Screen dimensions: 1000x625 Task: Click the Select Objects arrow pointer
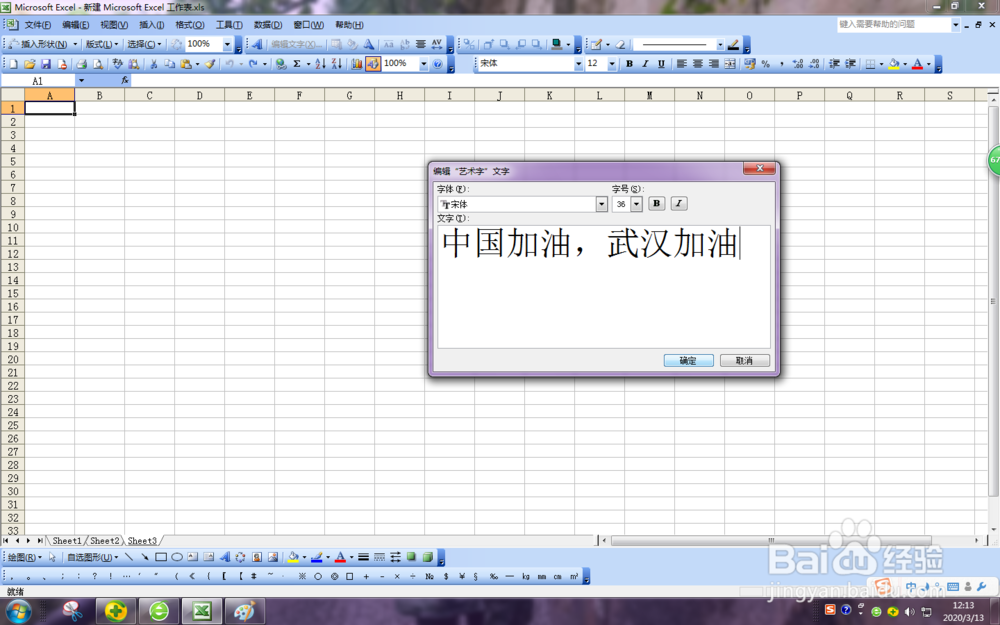[x=52, y=557]
